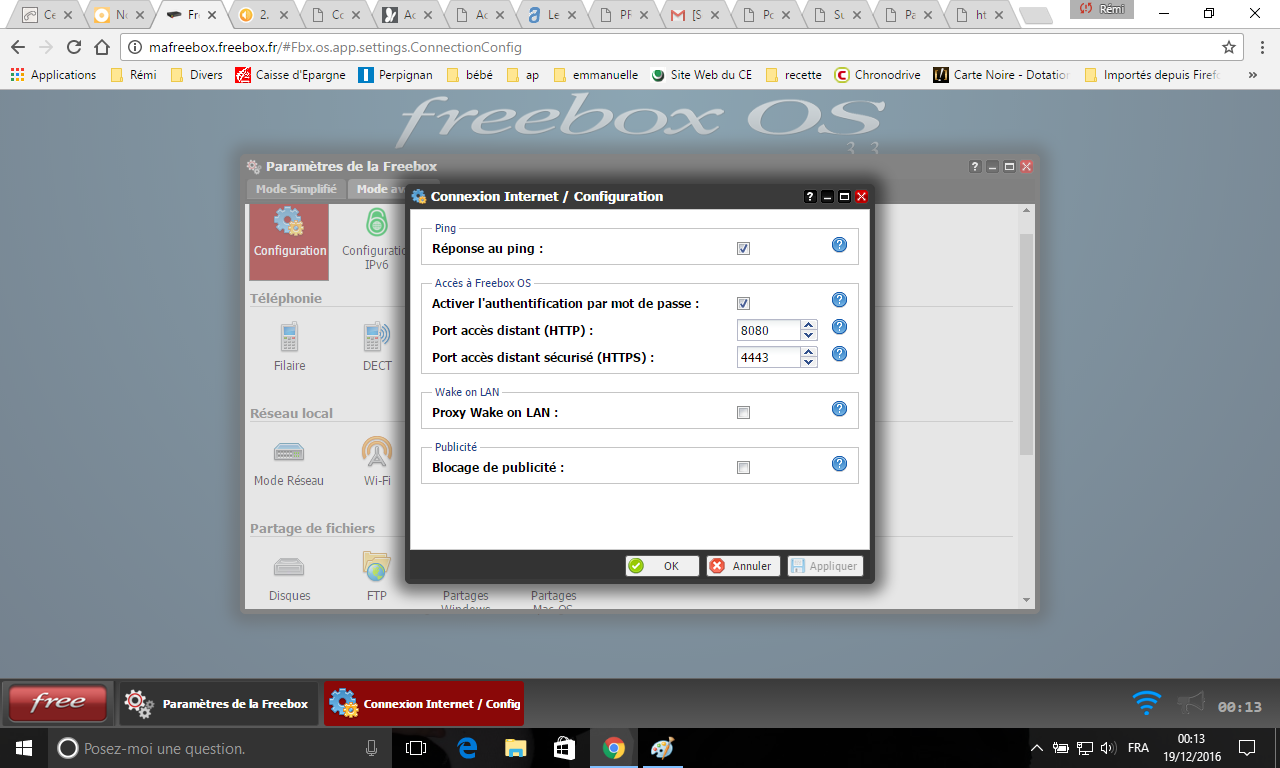Click the HTTPS port input field
Image resolution: width=1280 pixels, height=768 pixels.
[769, 357]
